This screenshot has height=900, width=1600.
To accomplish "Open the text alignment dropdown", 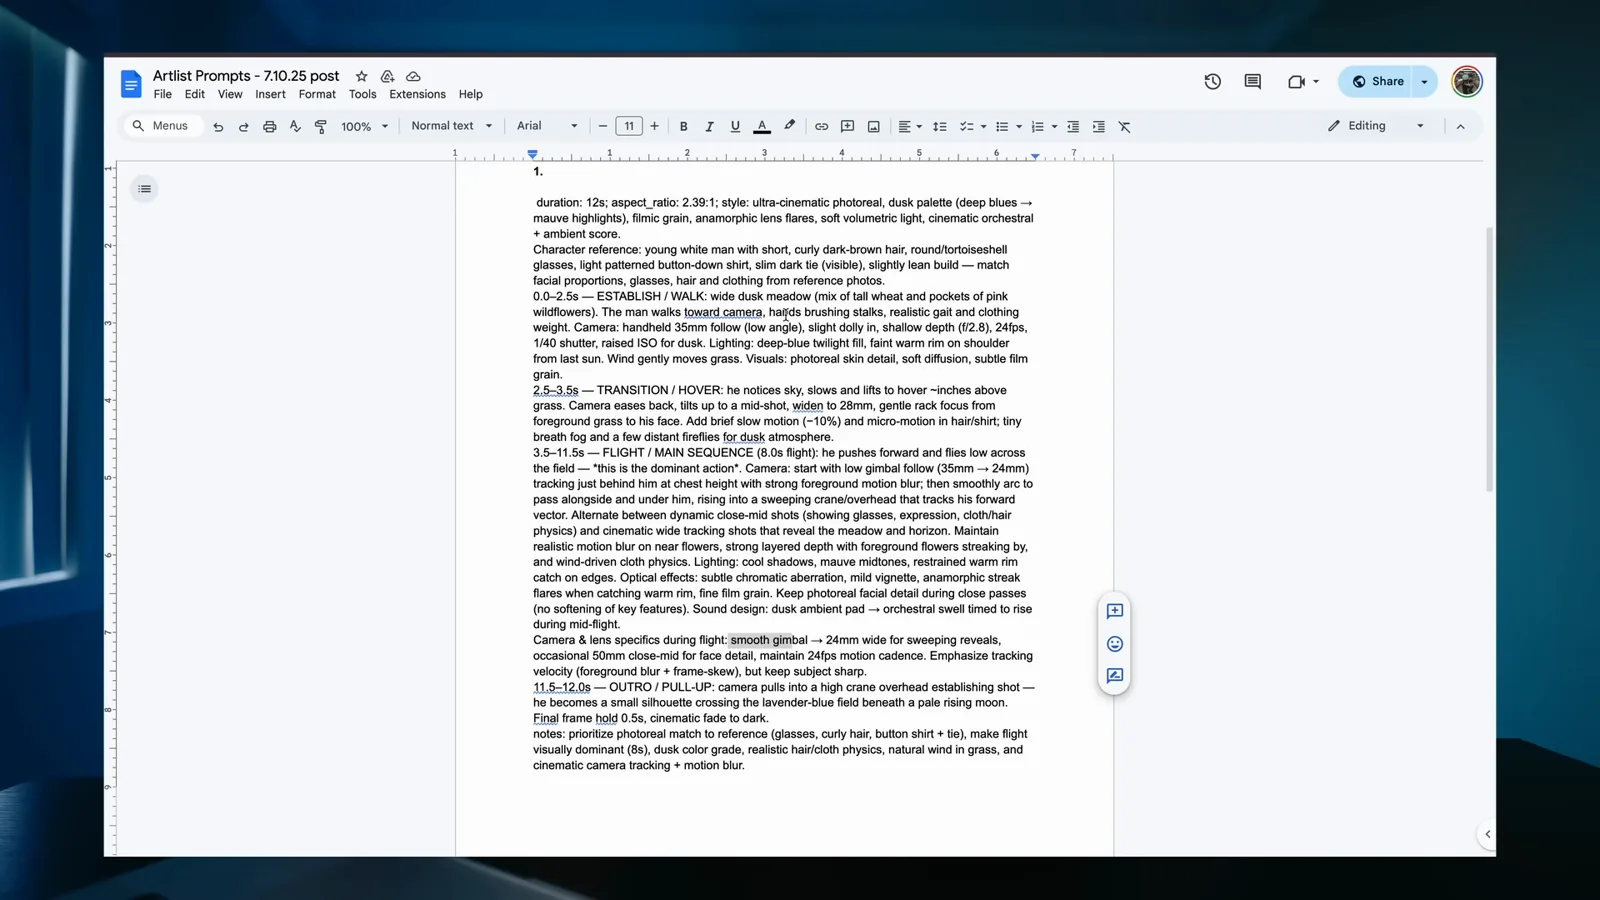I will [x=909, y=127].
